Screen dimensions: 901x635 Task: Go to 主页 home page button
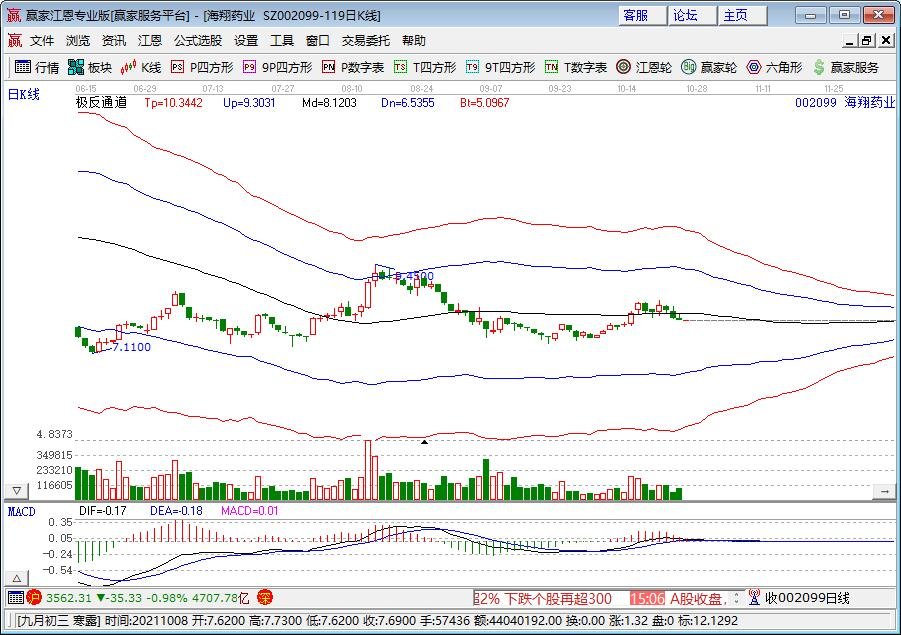(x=735, y=15)
